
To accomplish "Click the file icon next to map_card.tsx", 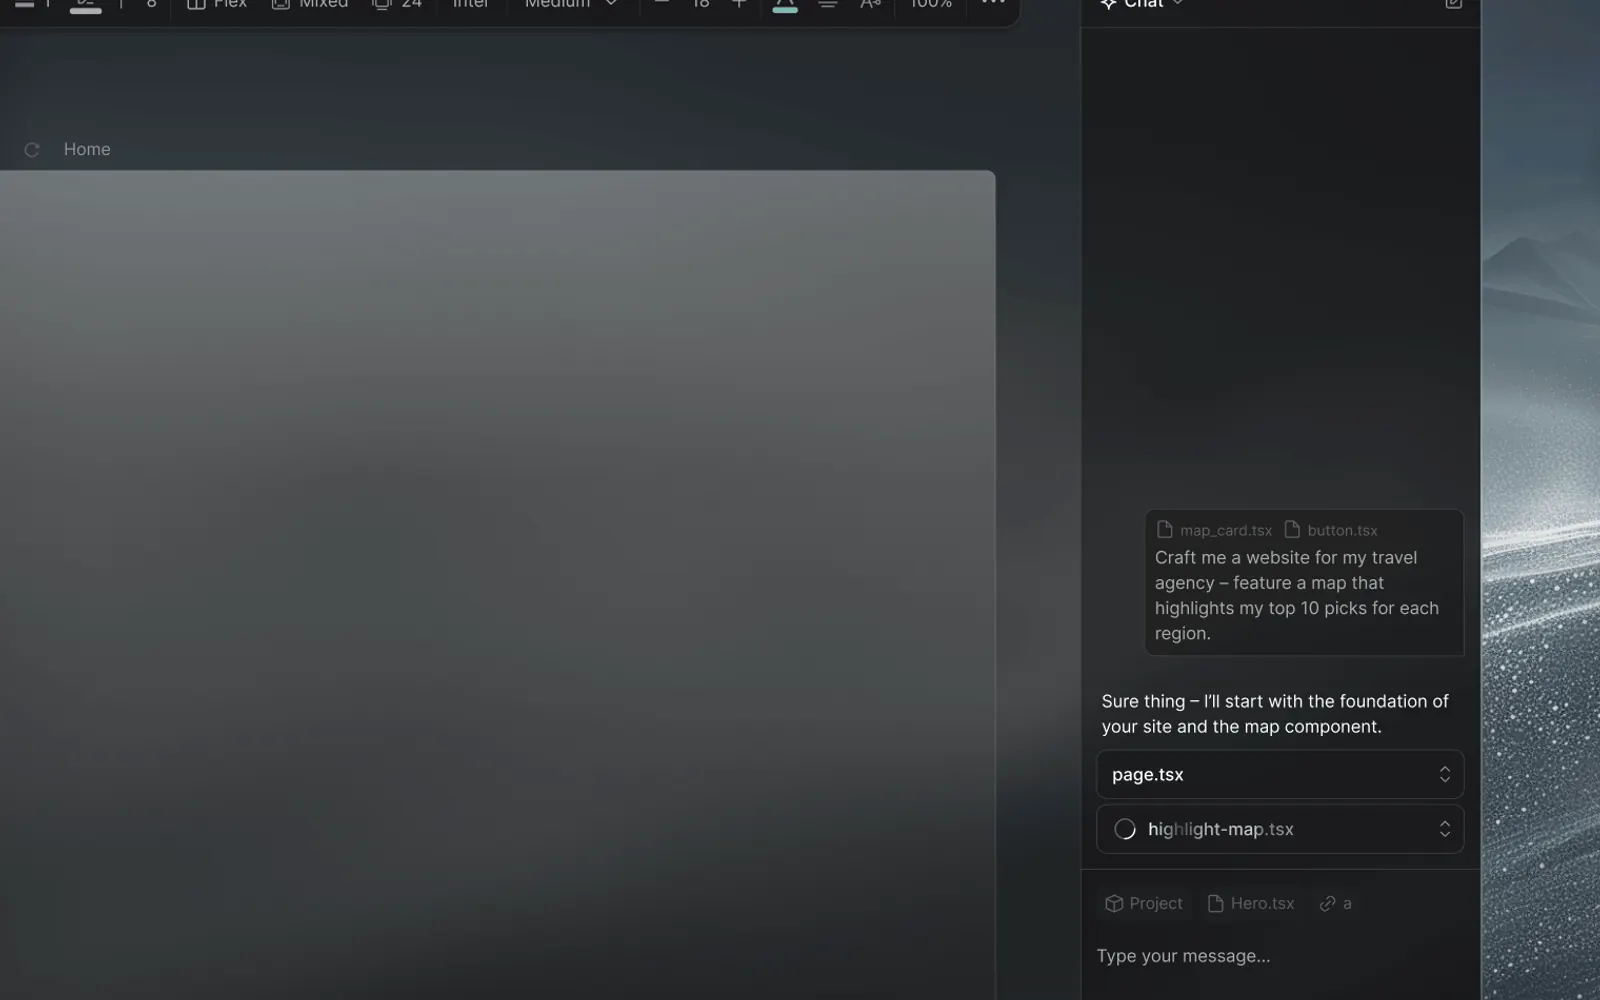I will pyautogui.click(x=1165, y=529).
